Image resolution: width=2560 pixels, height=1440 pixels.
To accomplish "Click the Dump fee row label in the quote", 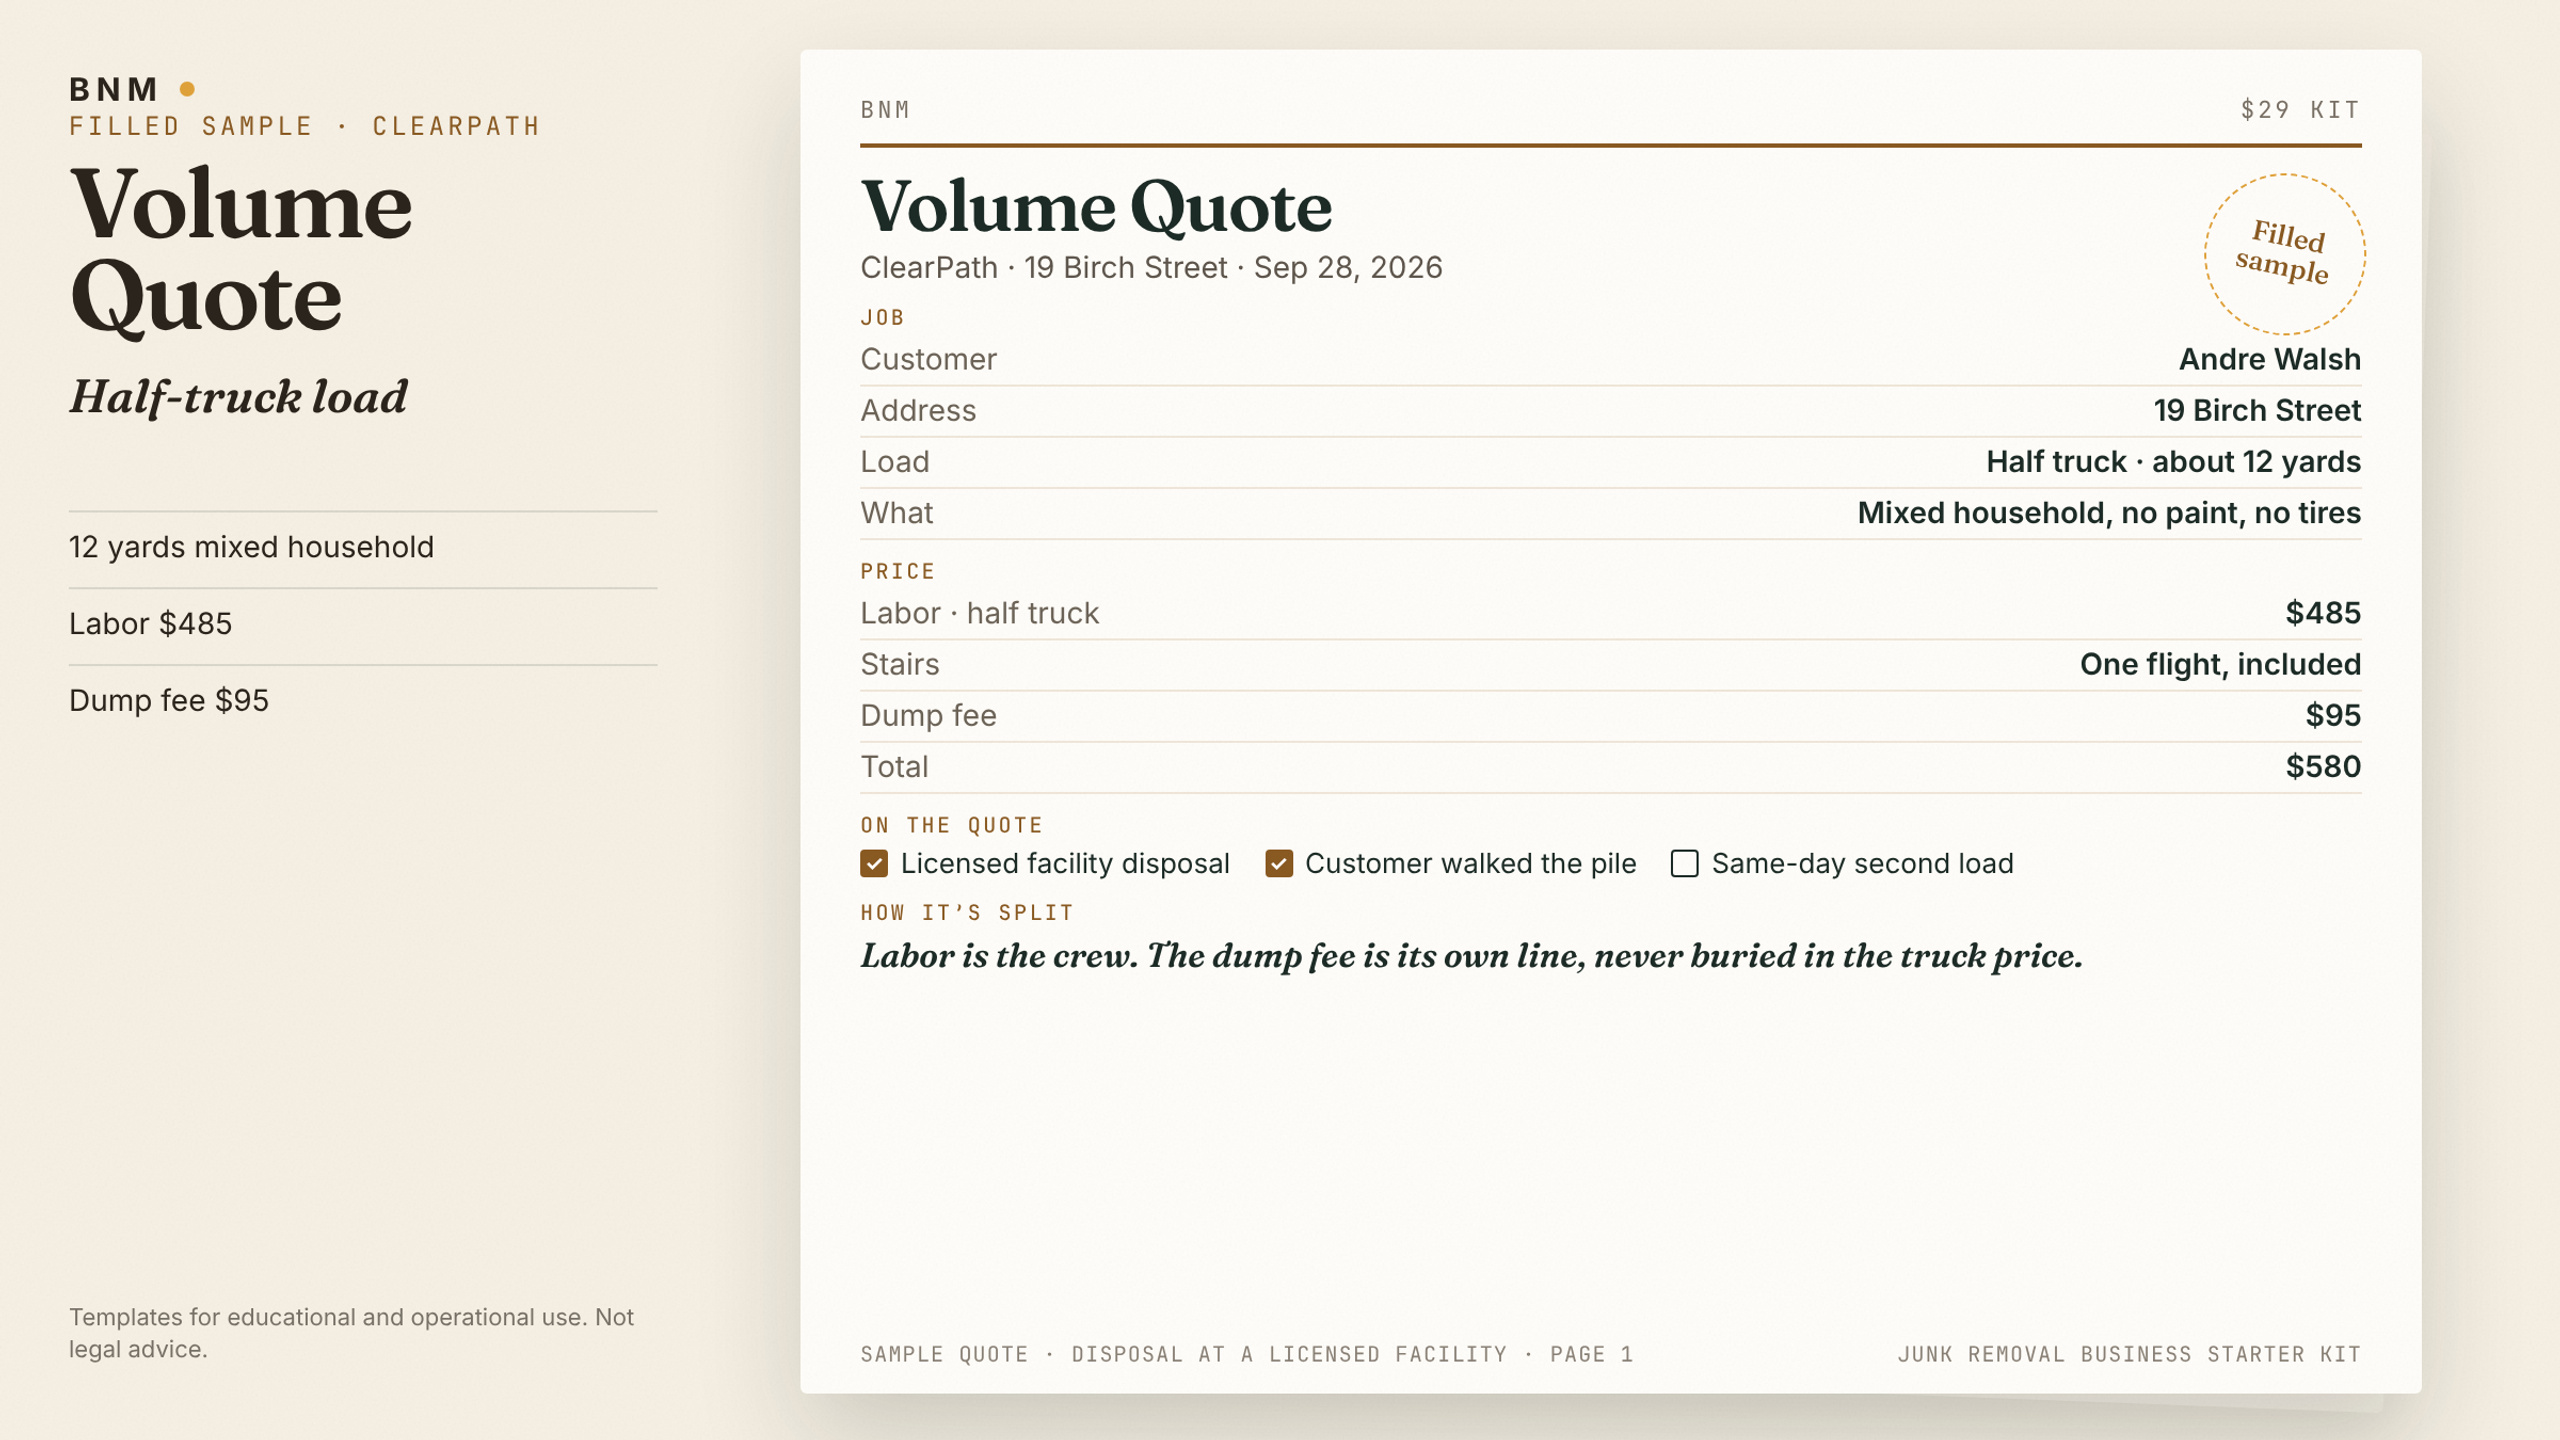I will pos(928,715).
